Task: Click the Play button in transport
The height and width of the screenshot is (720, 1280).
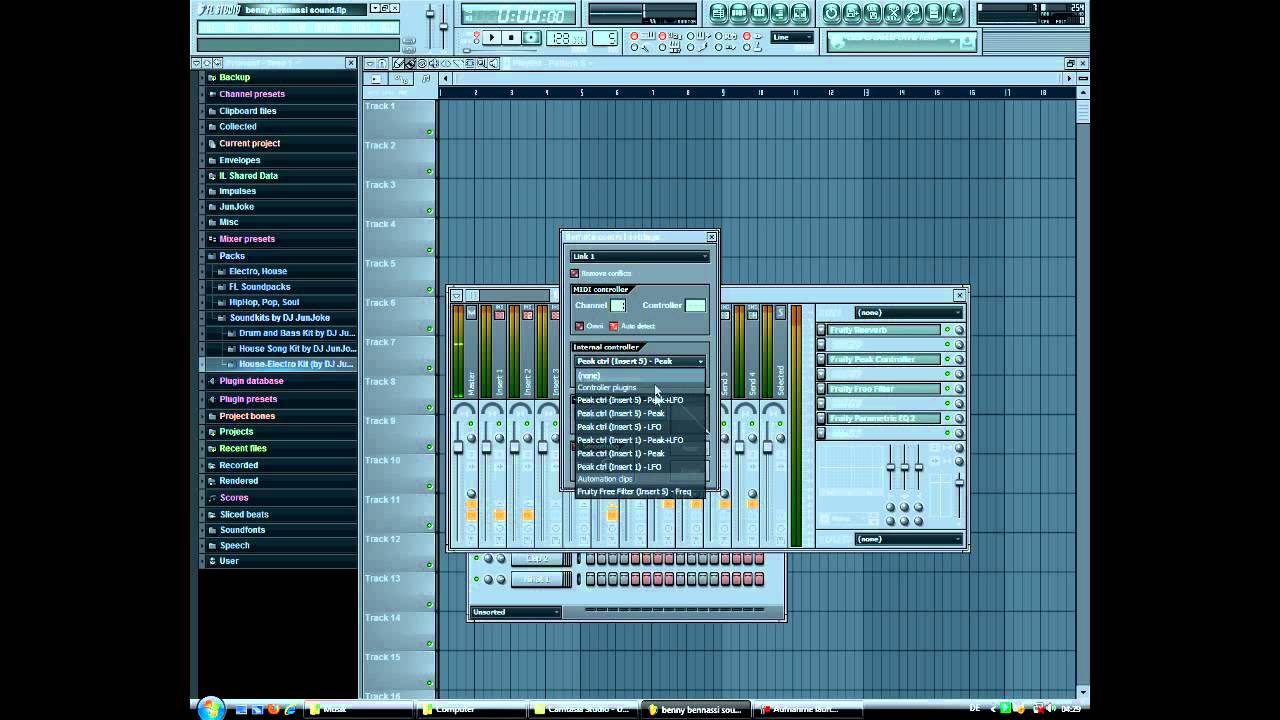Action: [x=491, y=38]
